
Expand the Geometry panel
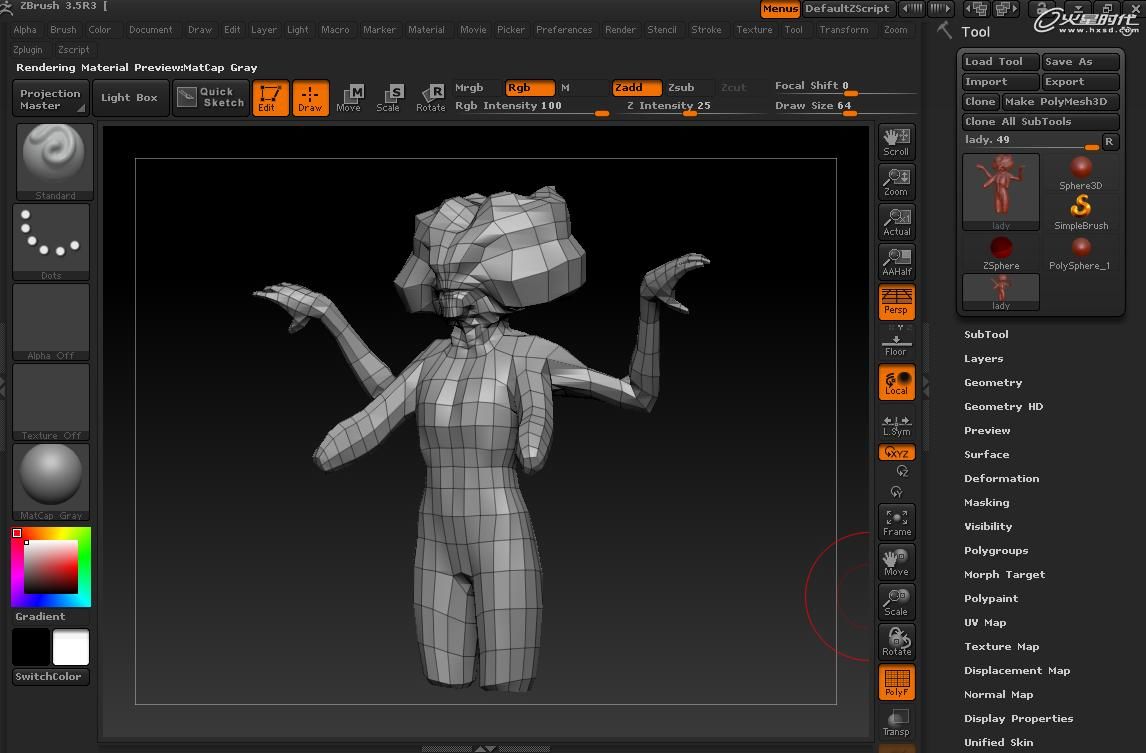[x=993, y=382]
